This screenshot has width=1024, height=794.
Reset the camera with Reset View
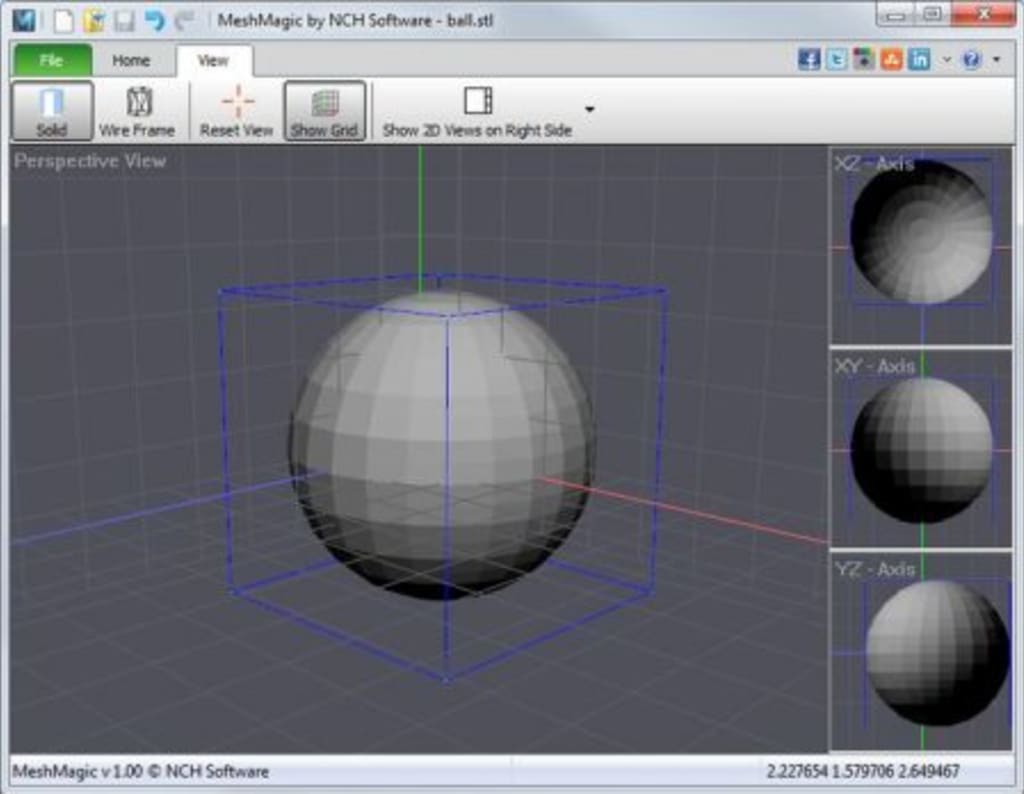(236, 108)
